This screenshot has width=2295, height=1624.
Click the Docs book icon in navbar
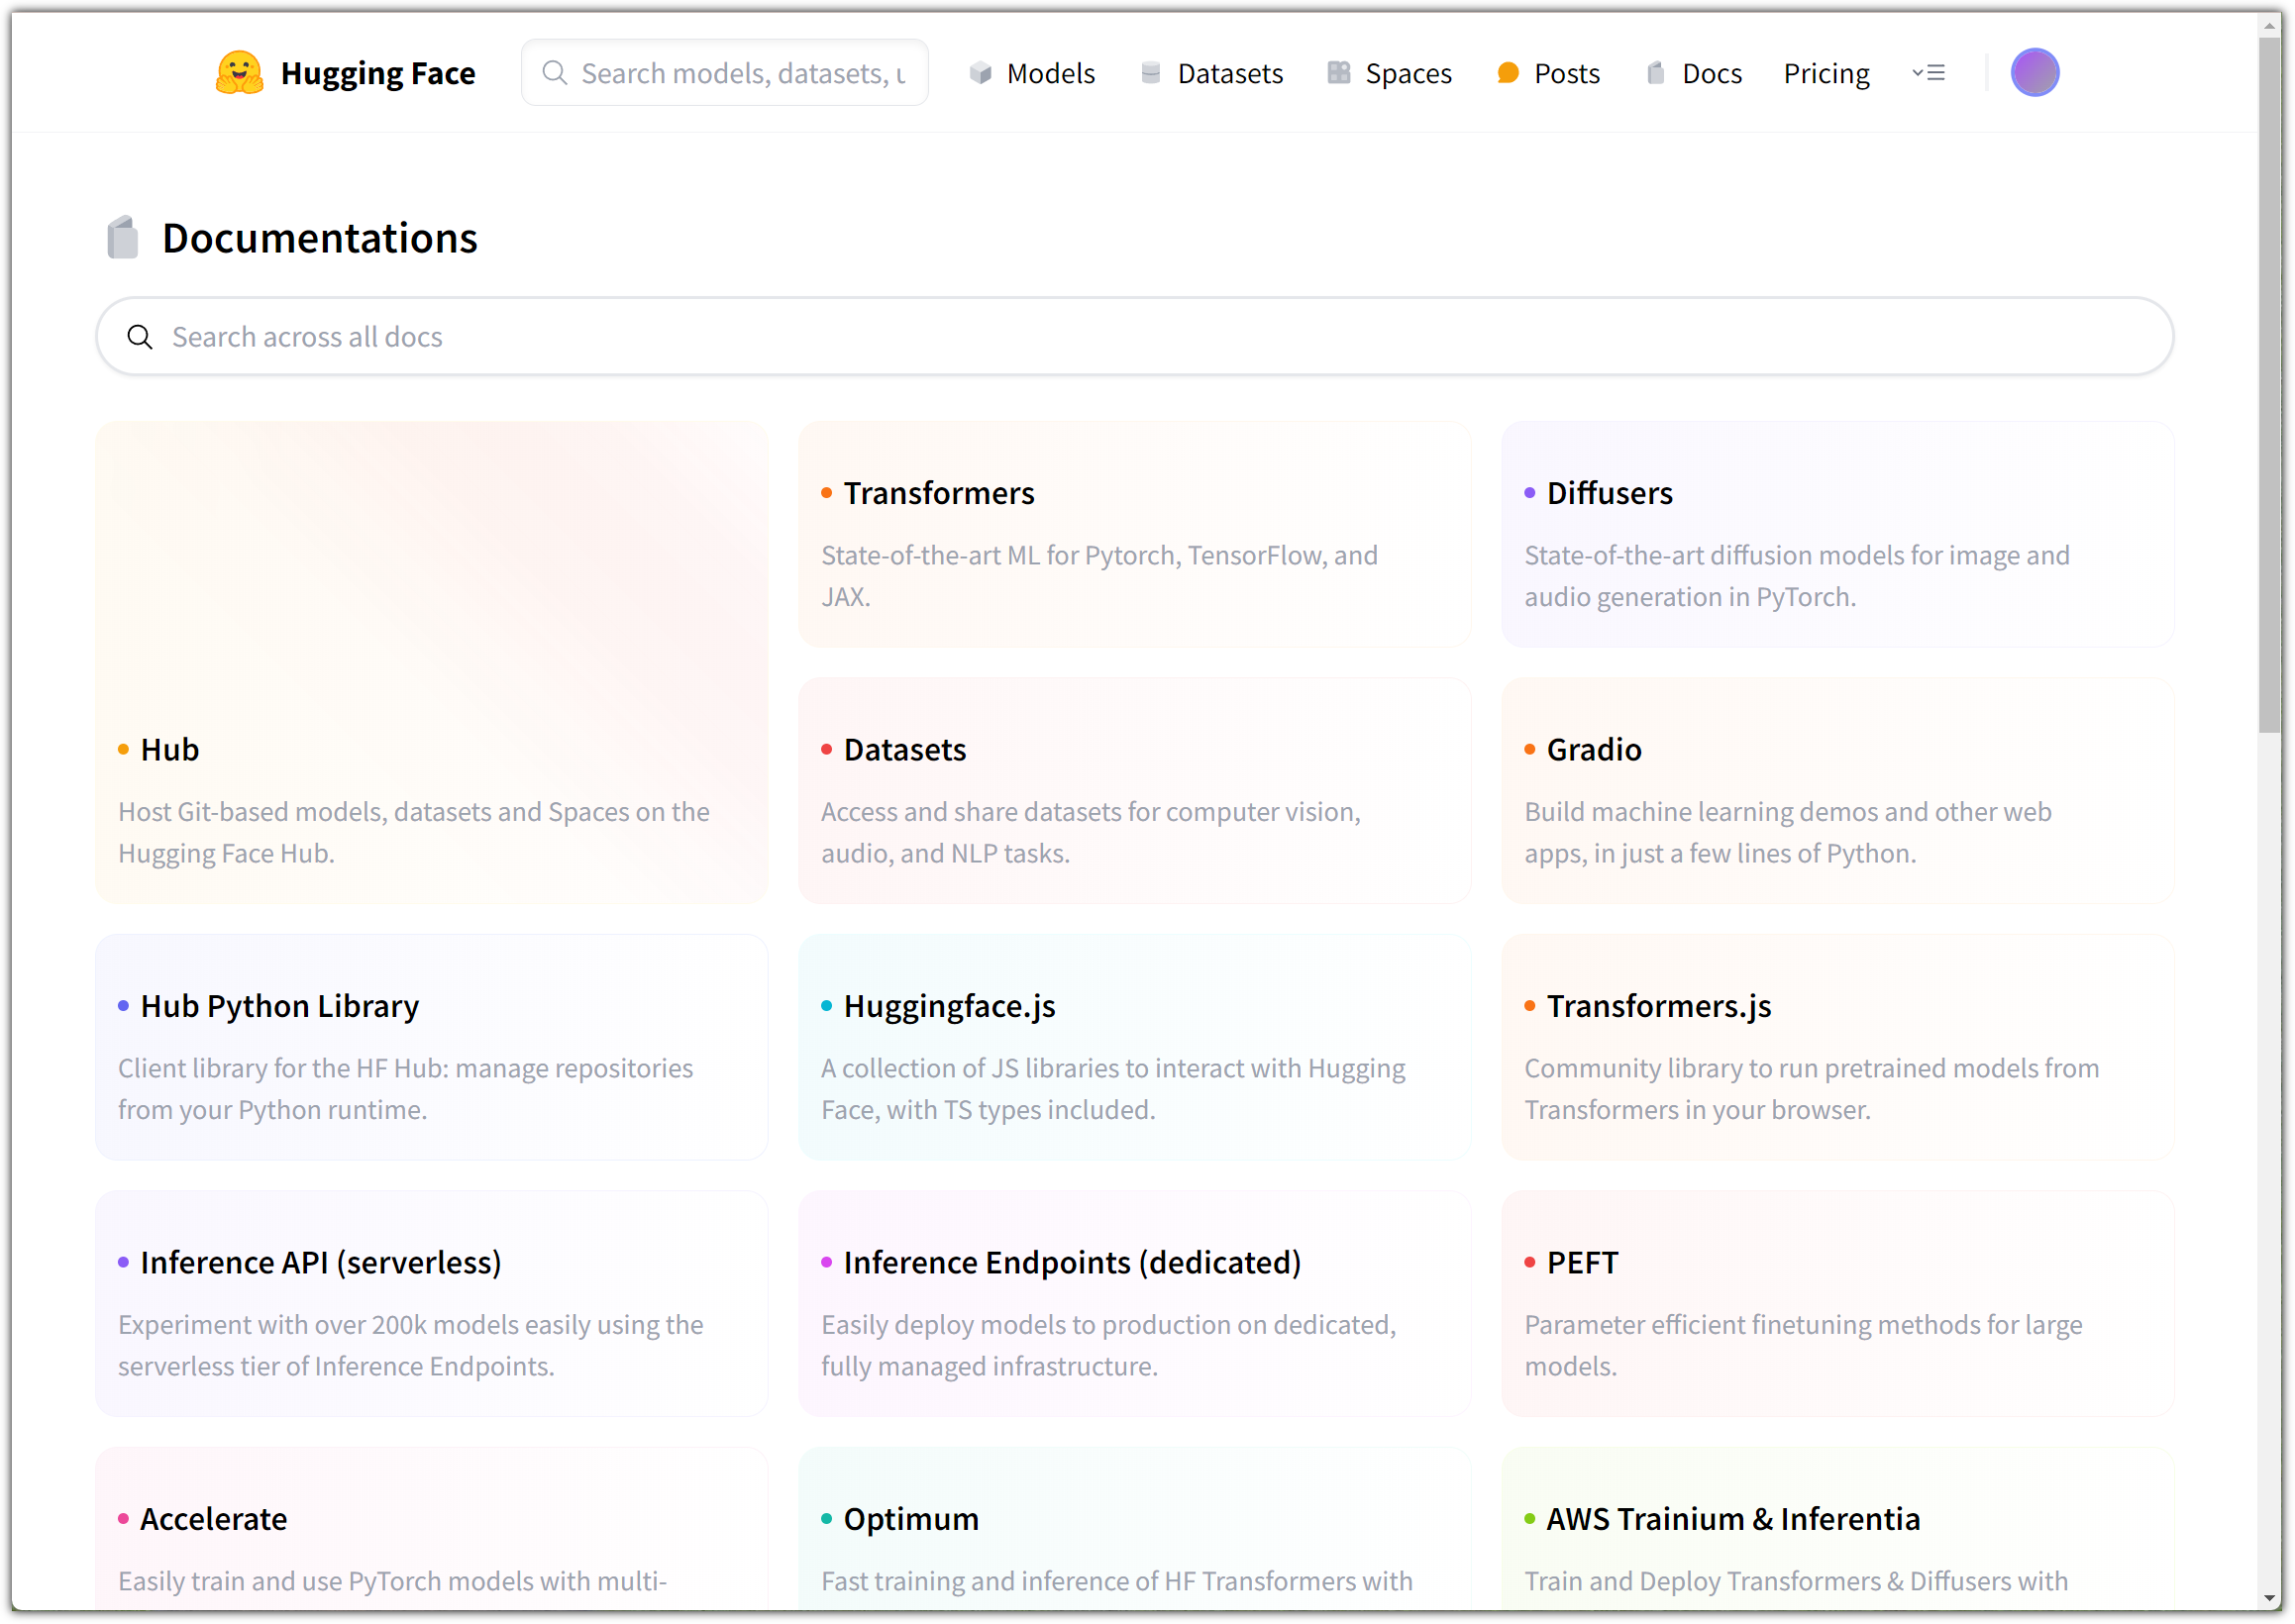(x=1655, y=73)
